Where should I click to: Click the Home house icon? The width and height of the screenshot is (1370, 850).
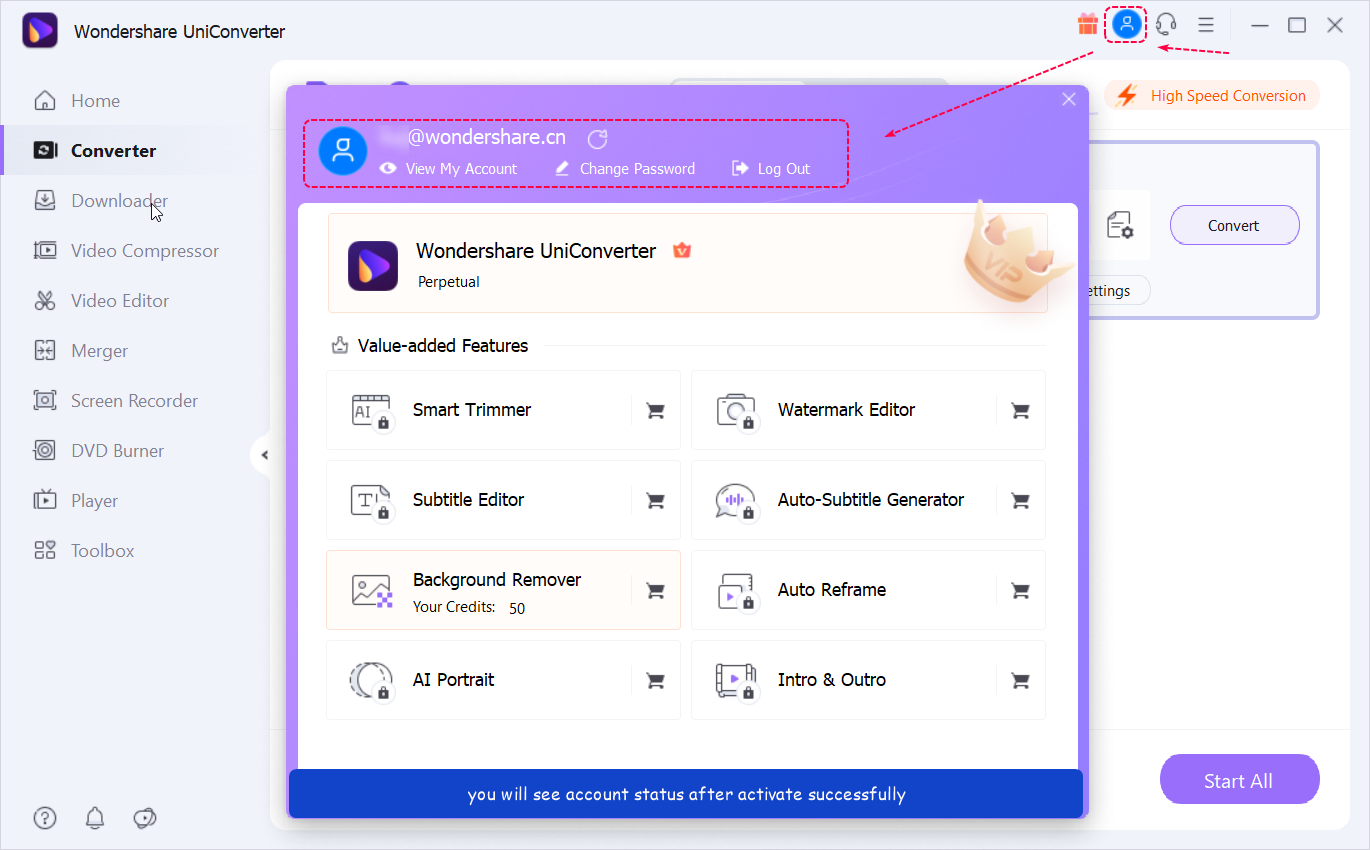45,100
